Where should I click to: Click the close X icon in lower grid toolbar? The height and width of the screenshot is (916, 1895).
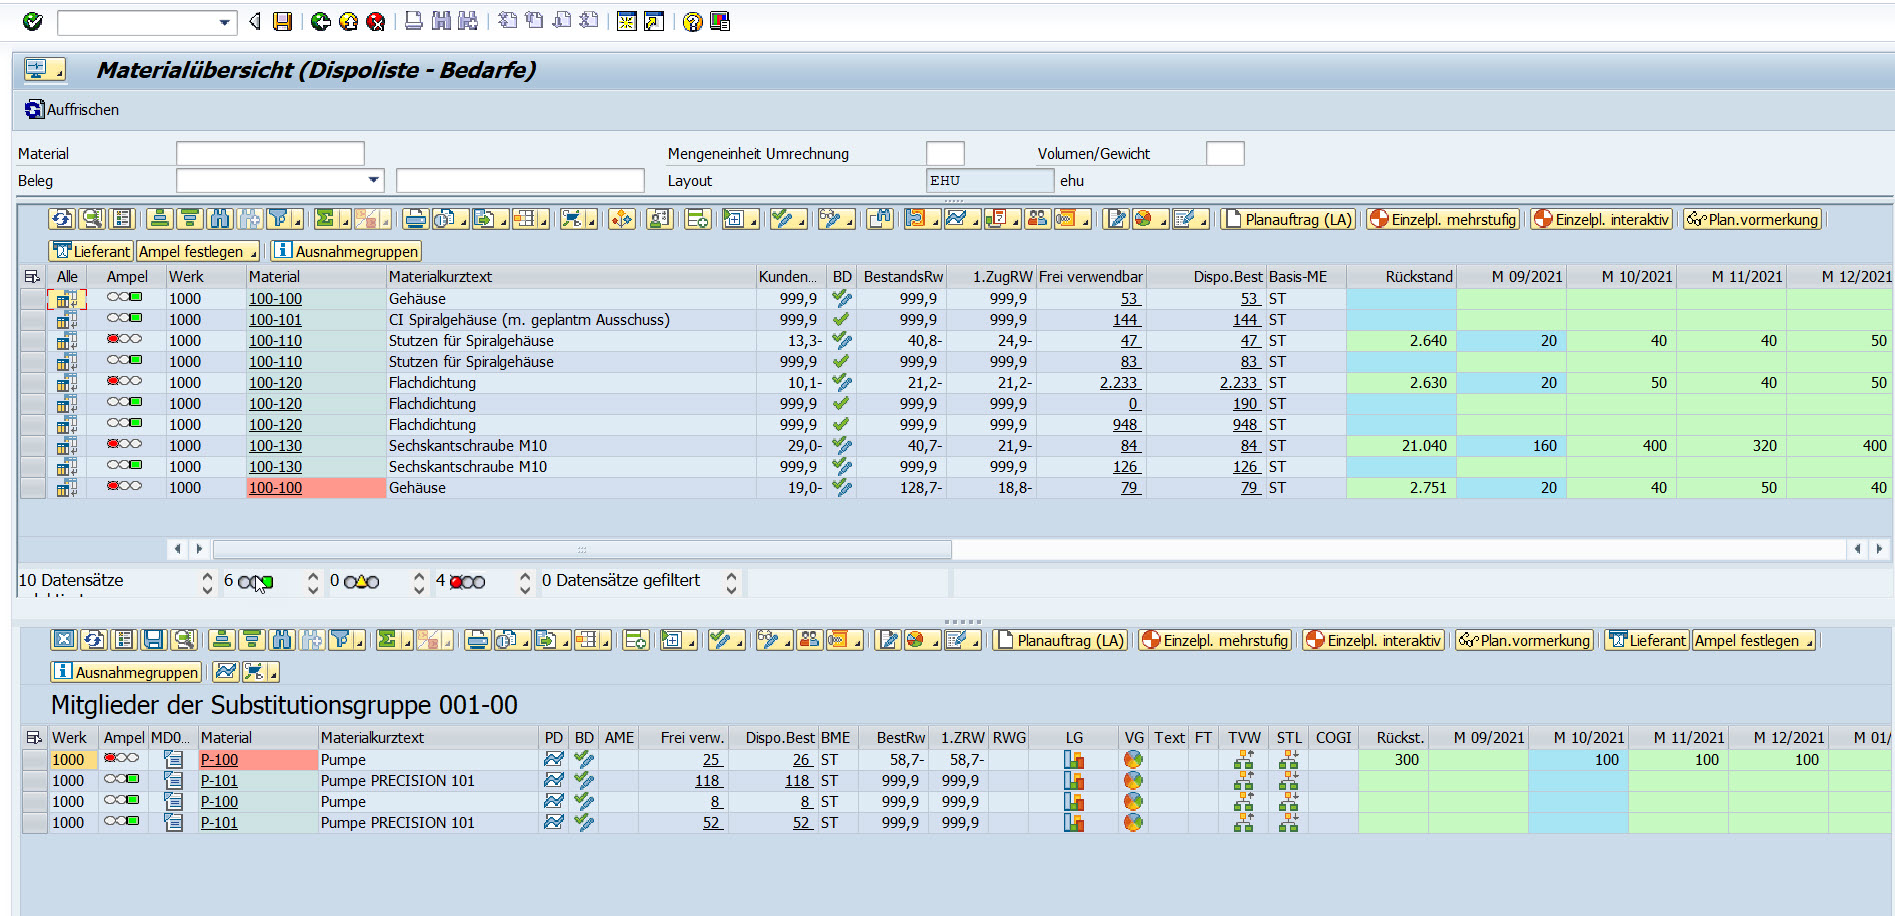coord(64,640)
